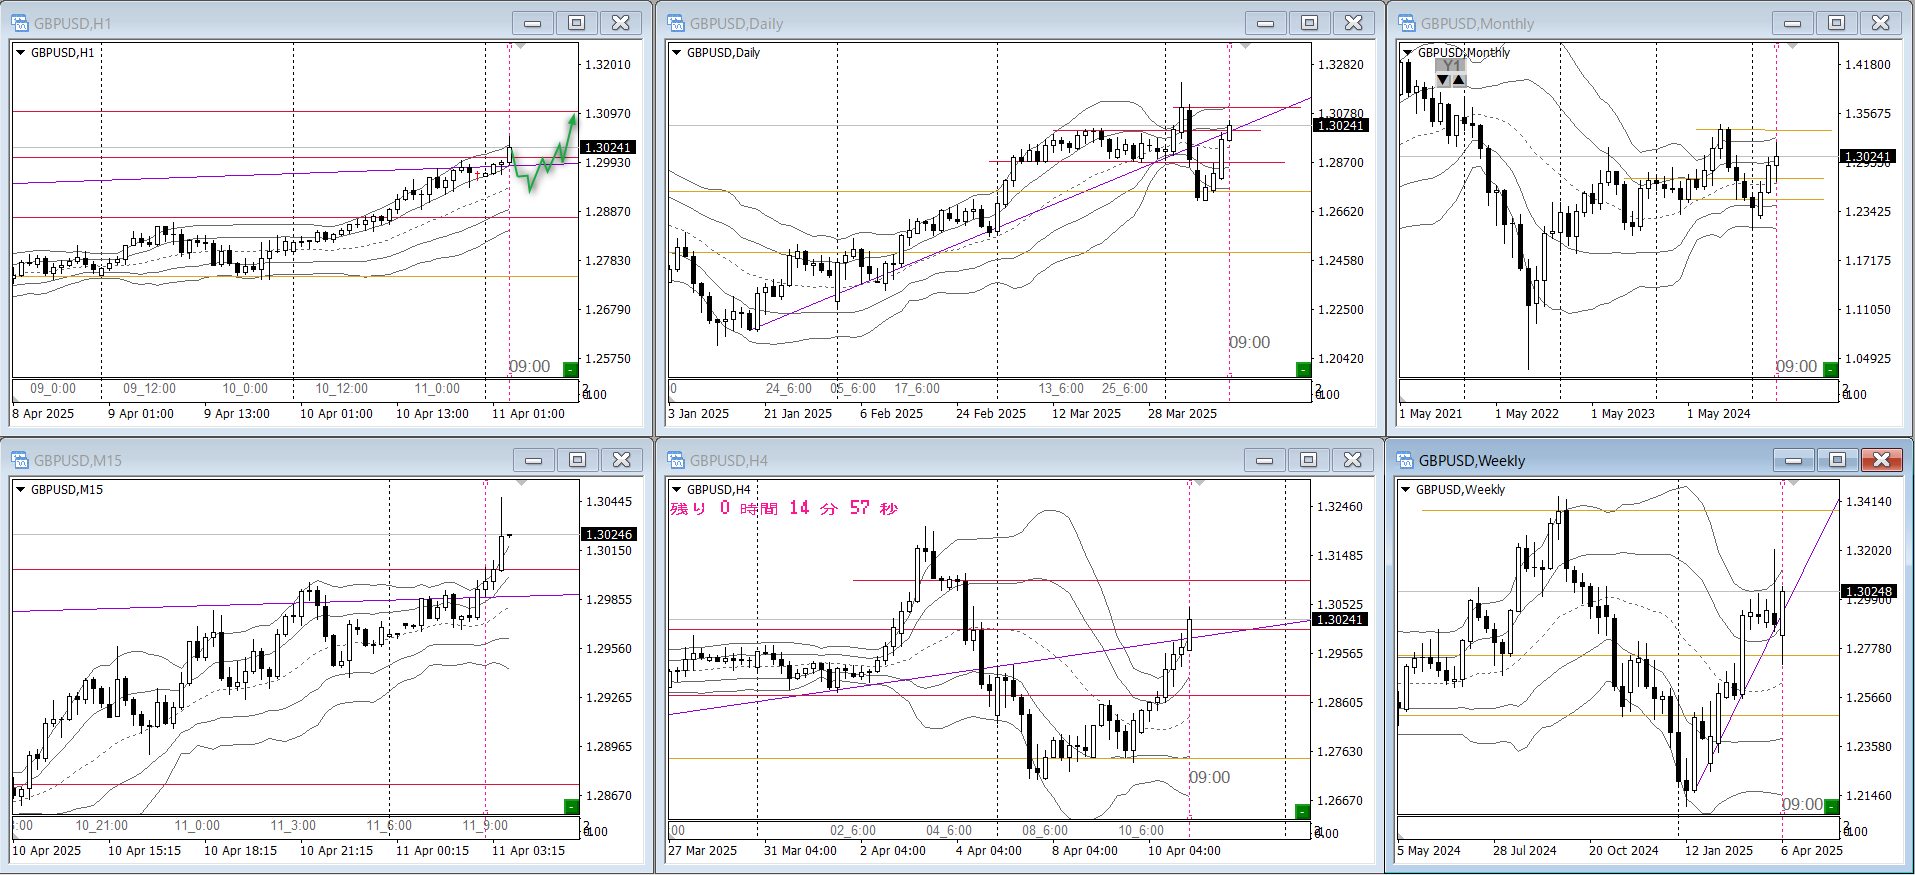Click the Y1 label button in Monthly chart
Viewport: 1915px width, 875px height.
pyautogui.click(x=1451, y=65)
